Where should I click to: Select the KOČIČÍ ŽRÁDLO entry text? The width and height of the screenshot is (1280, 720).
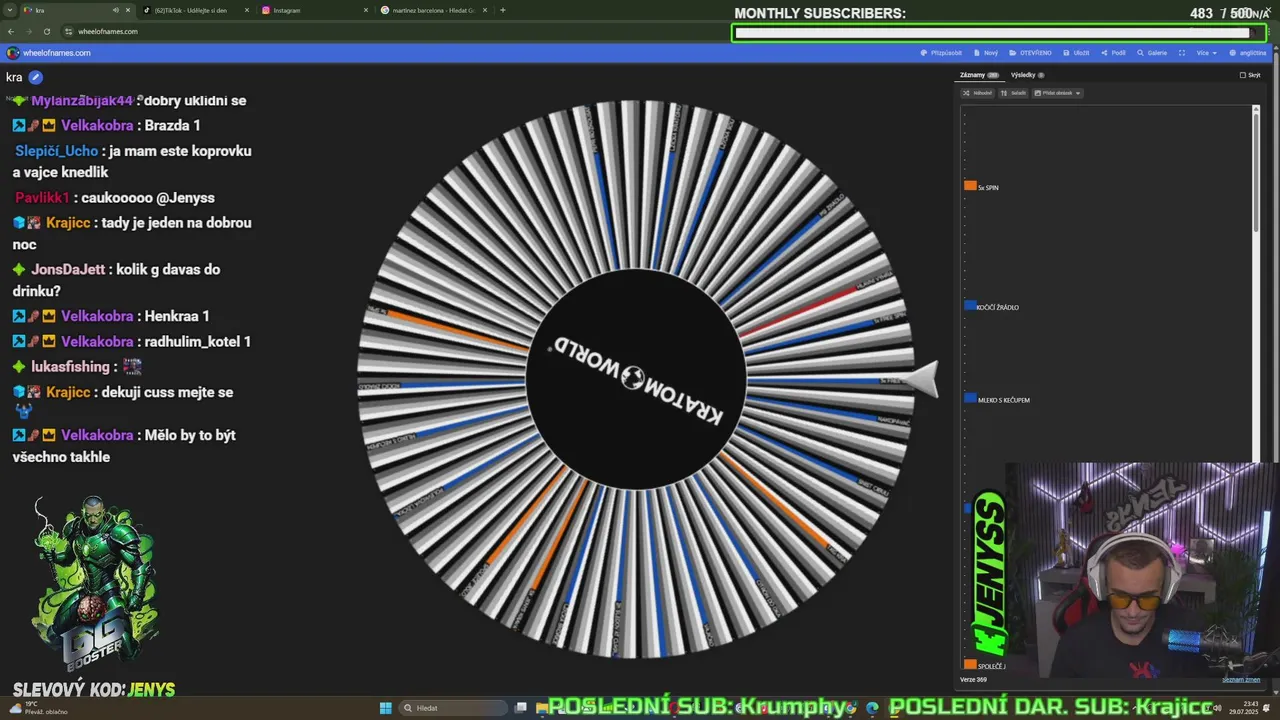[x=998, y=308]
